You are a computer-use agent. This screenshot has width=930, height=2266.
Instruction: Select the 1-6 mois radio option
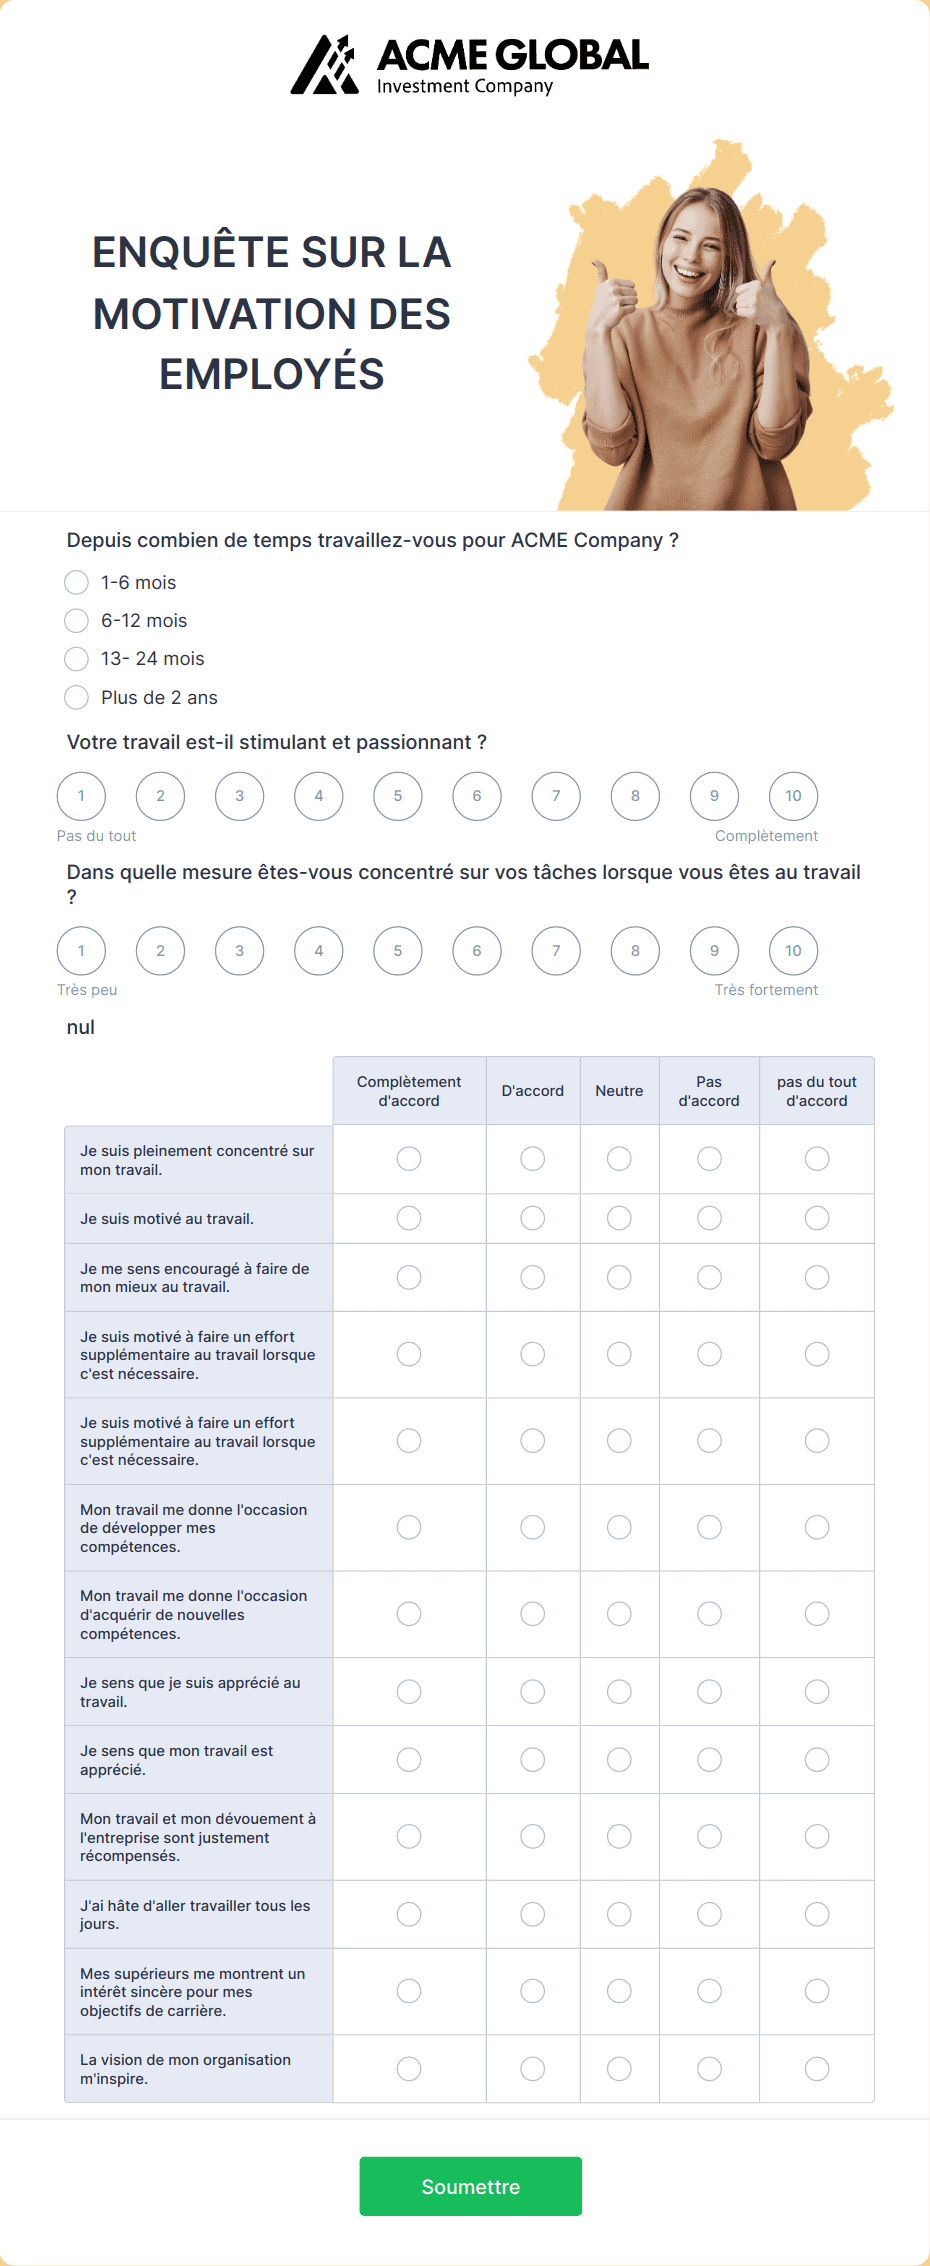[x=76, y=582]
